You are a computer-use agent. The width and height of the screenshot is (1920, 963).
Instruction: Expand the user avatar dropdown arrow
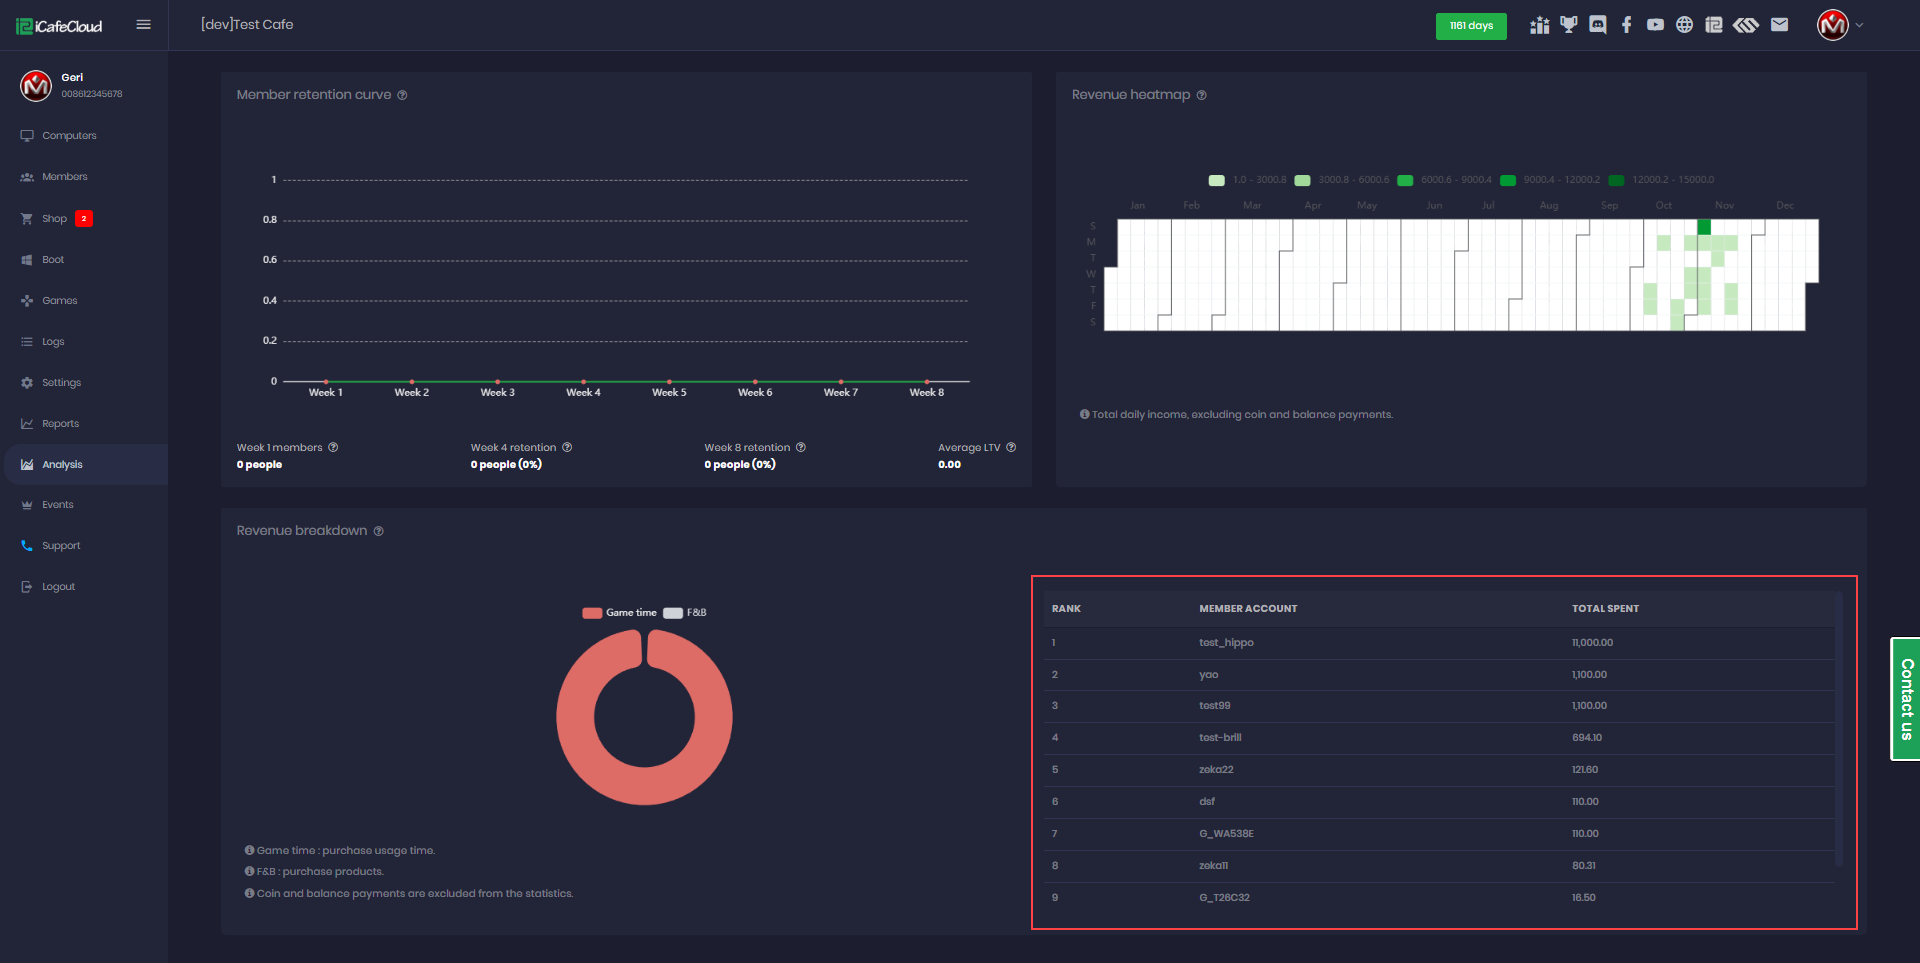tap(1860, 26)
